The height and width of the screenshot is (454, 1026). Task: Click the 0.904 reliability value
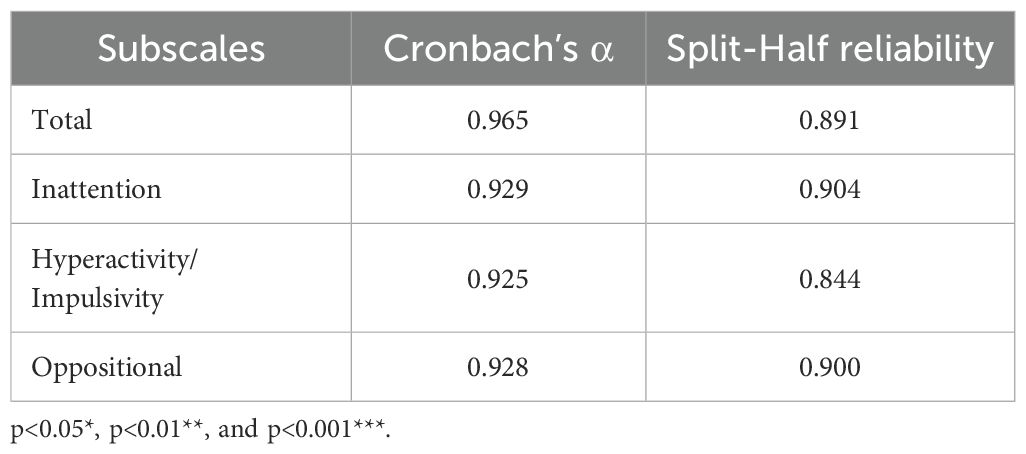coord(828,187)
